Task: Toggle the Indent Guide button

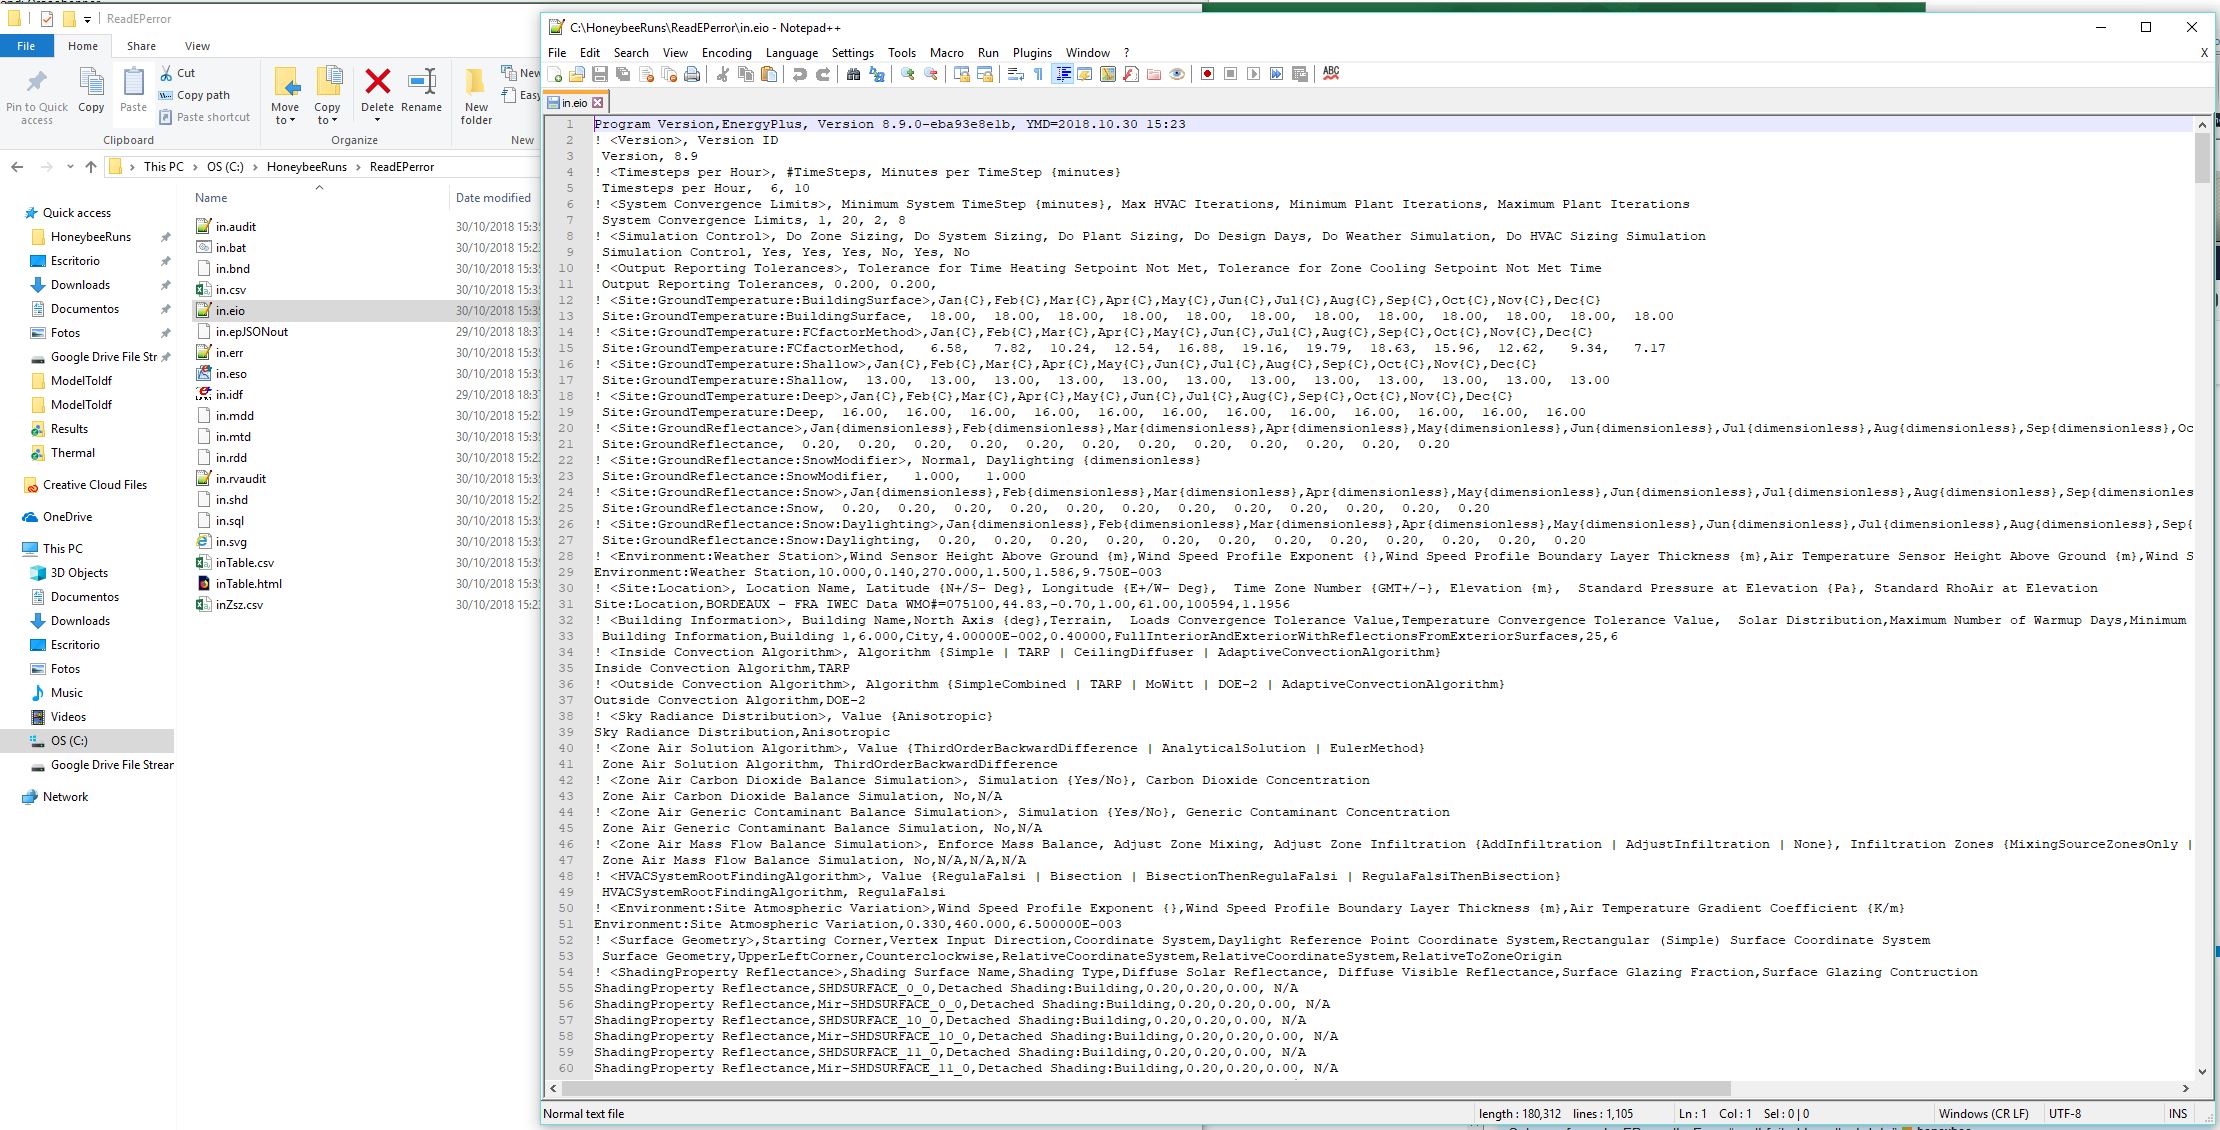Action: (1062, 74)
